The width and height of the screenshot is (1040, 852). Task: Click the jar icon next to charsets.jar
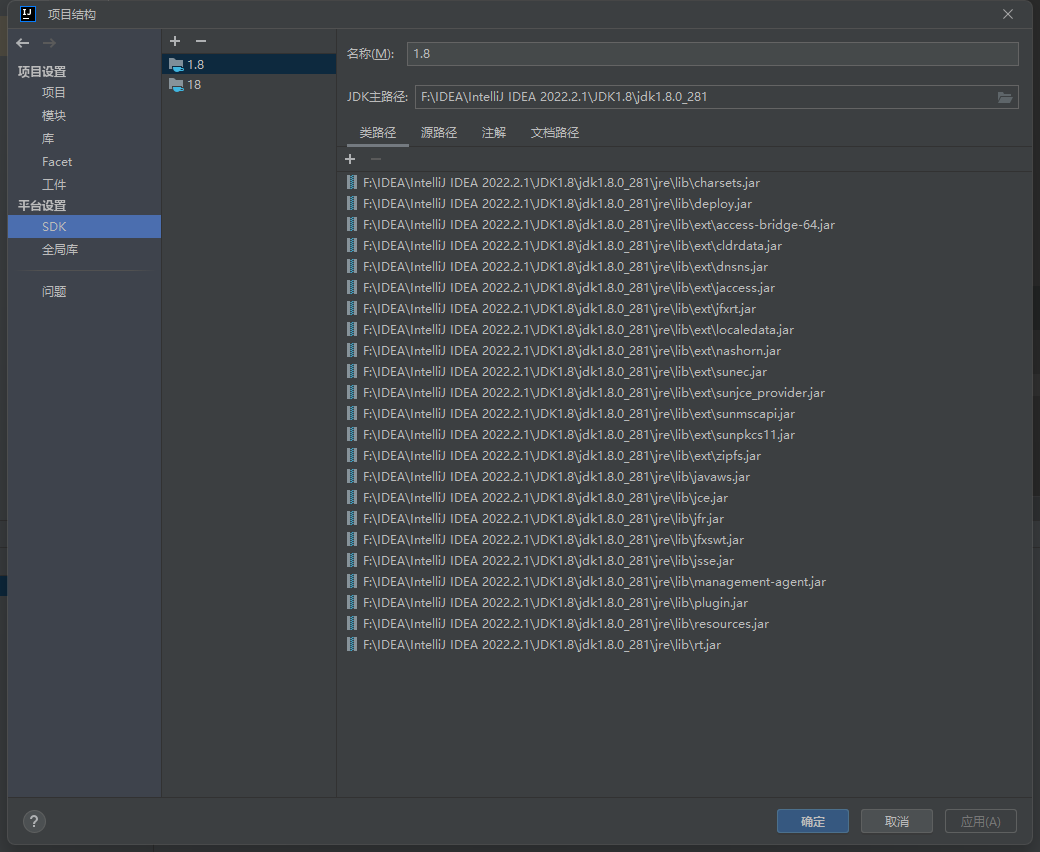point(352,182)
